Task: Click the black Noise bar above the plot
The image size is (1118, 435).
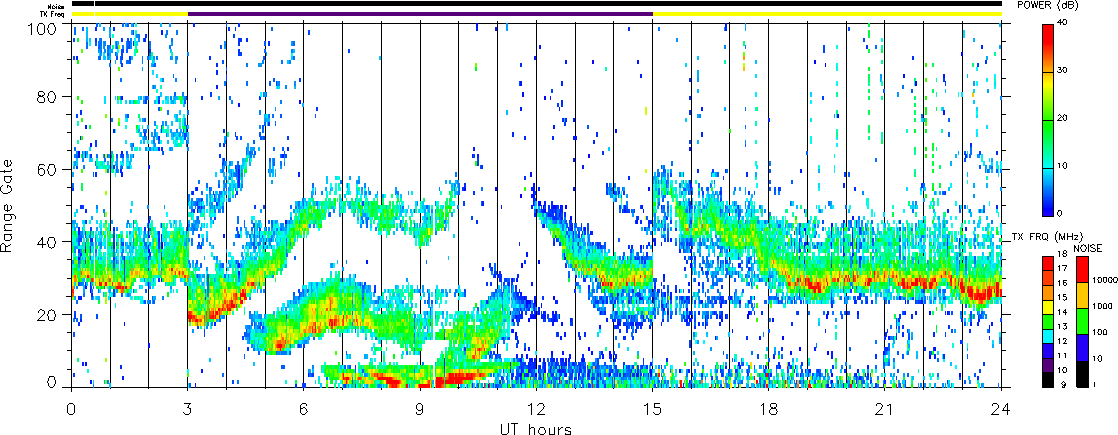Action: [x=537, y=4]
